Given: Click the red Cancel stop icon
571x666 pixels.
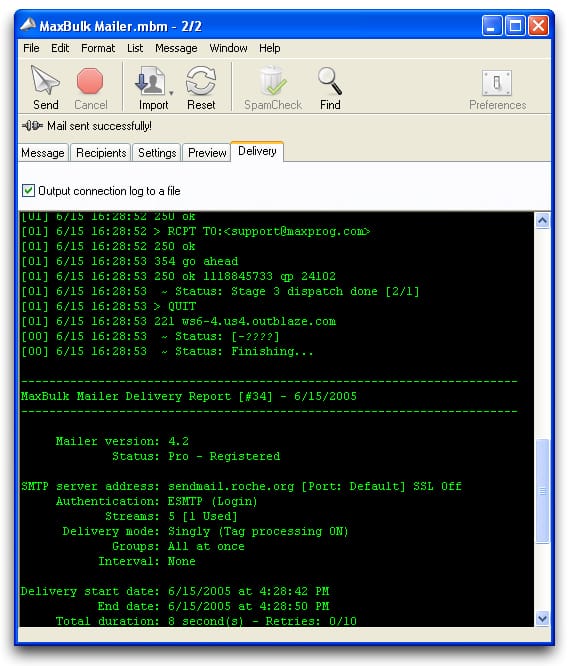Looking at the screenshot, I should [x=90, y=81].
